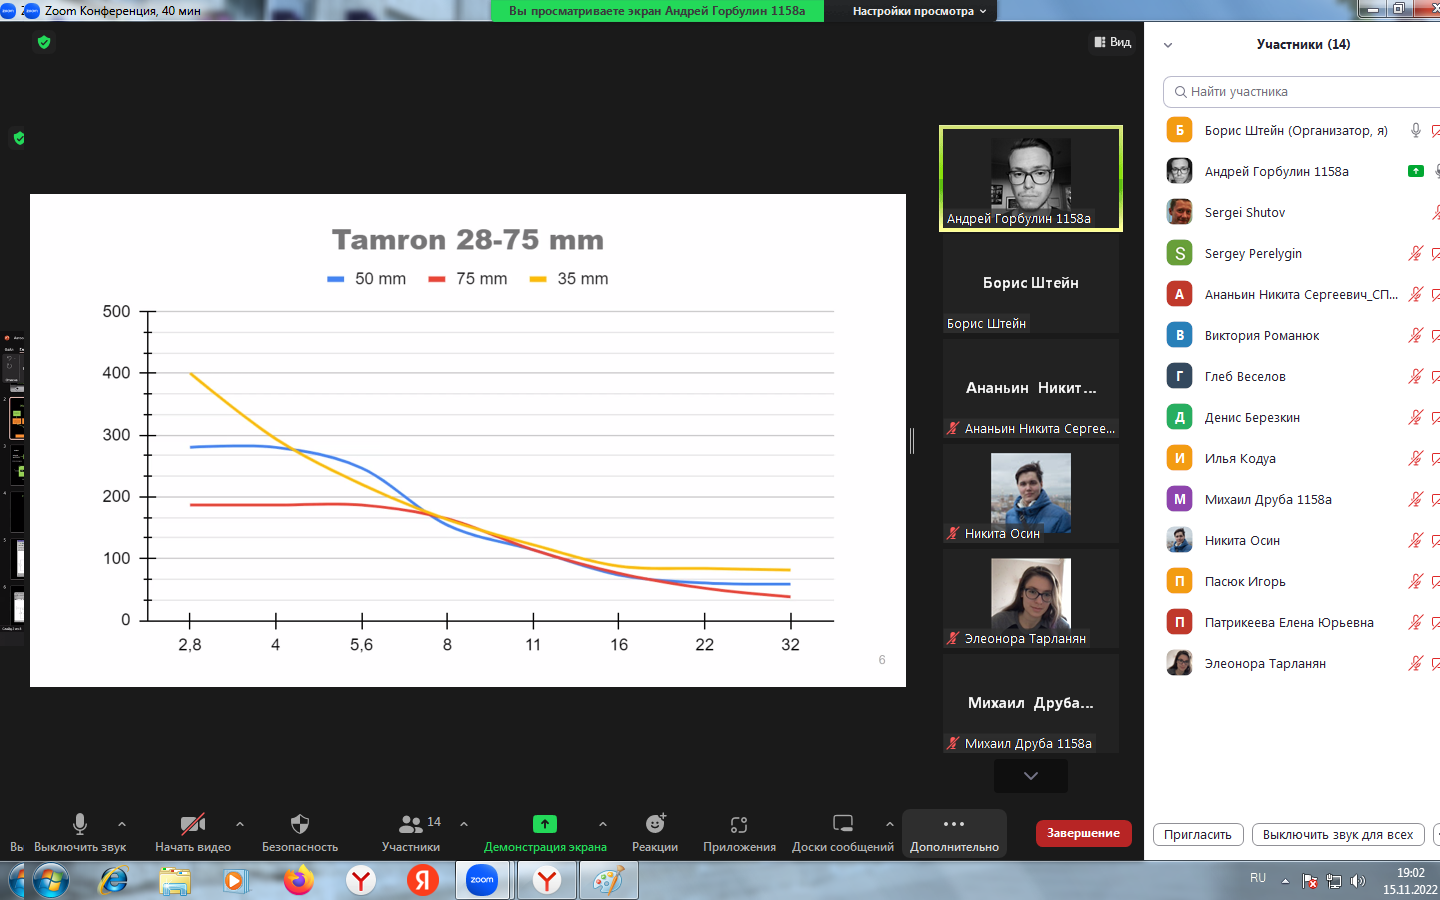The height and width of the screenshot is (900, 1440).
Task: Select Ананьин Никита video tile
Action: point(1031,388)
